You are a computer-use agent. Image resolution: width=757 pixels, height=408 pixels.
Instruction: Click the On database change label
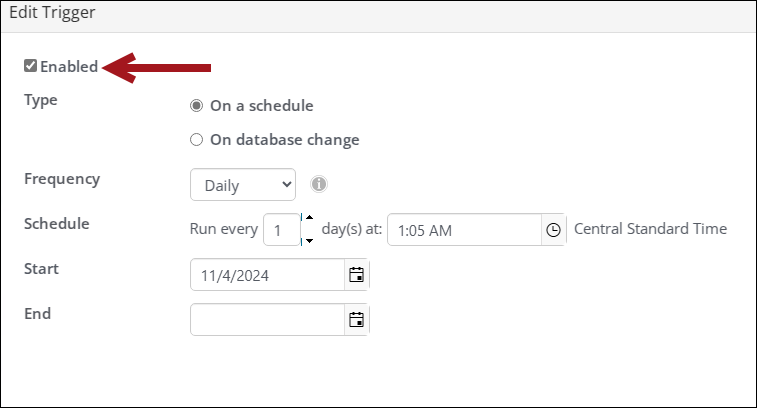pyautogui.click(x=285, y=140)
